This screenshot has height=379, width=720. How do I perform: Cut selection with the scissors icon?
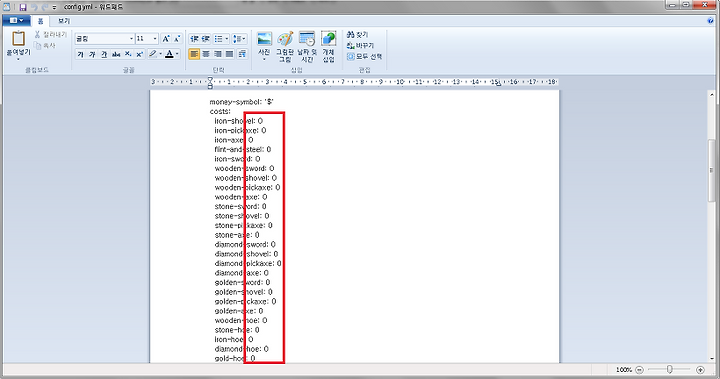[x=38, y=34]
